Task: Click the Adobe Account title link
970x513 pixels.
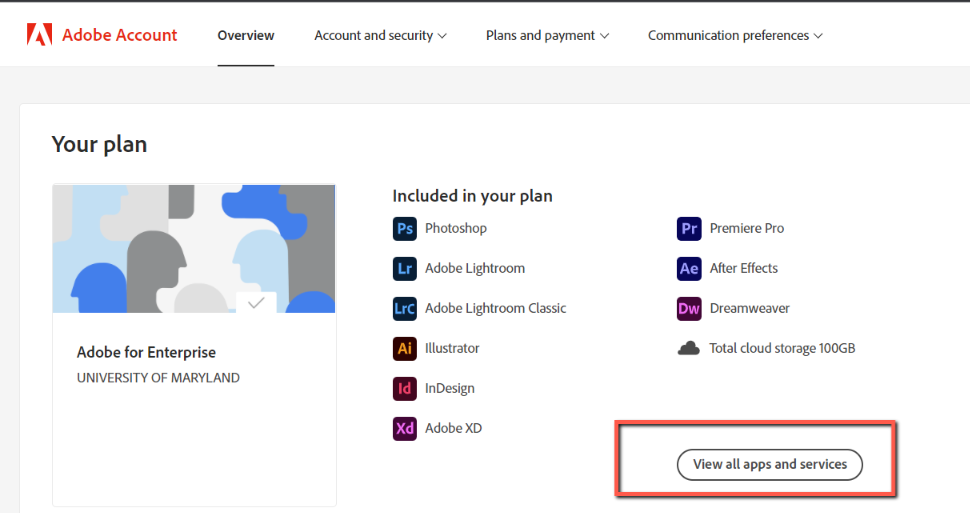Action: 119,35
